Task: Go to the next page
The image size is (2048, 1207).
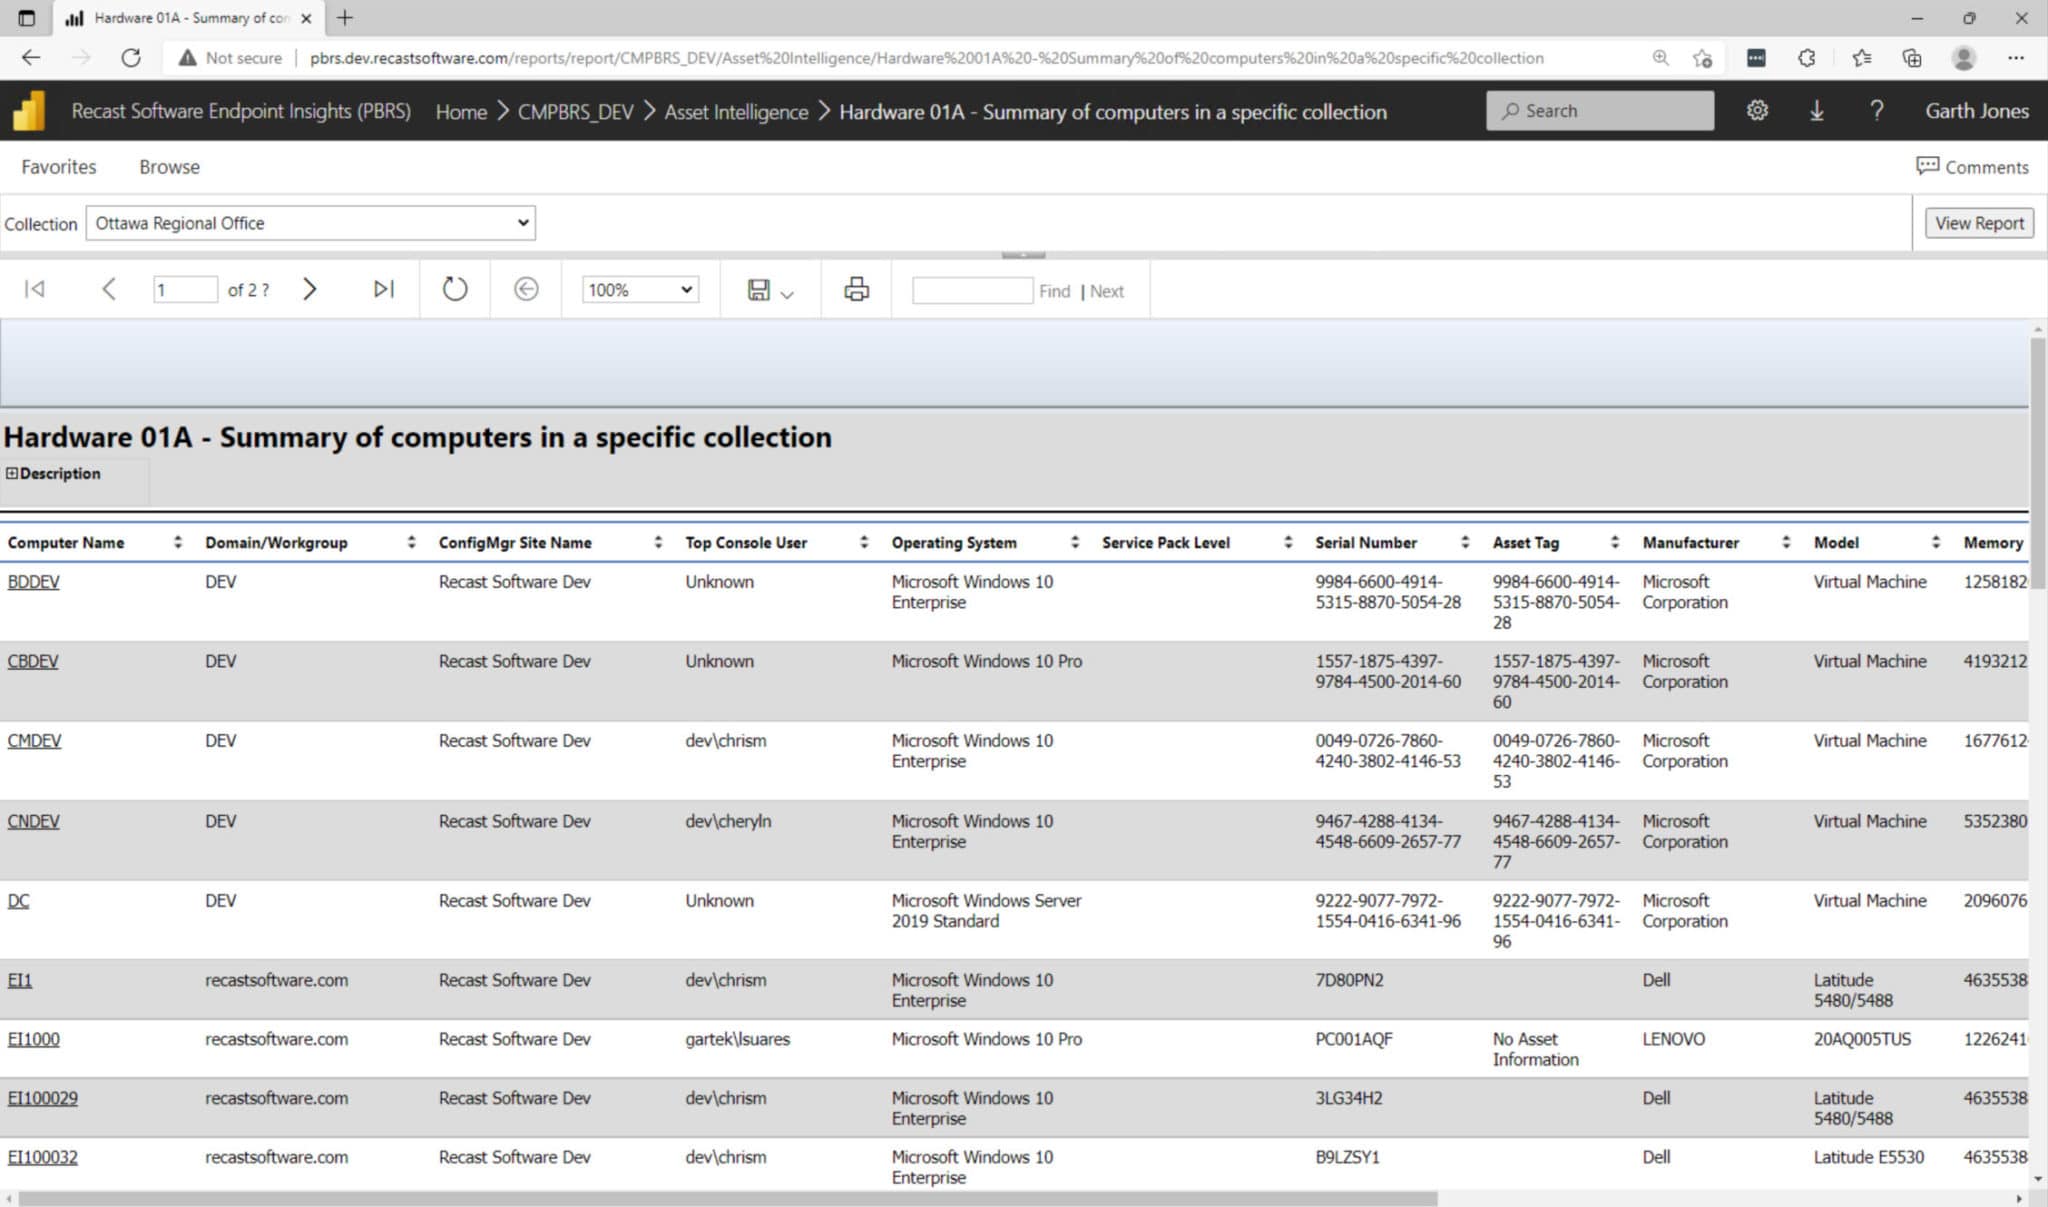Action: click(x=310, y=289)
